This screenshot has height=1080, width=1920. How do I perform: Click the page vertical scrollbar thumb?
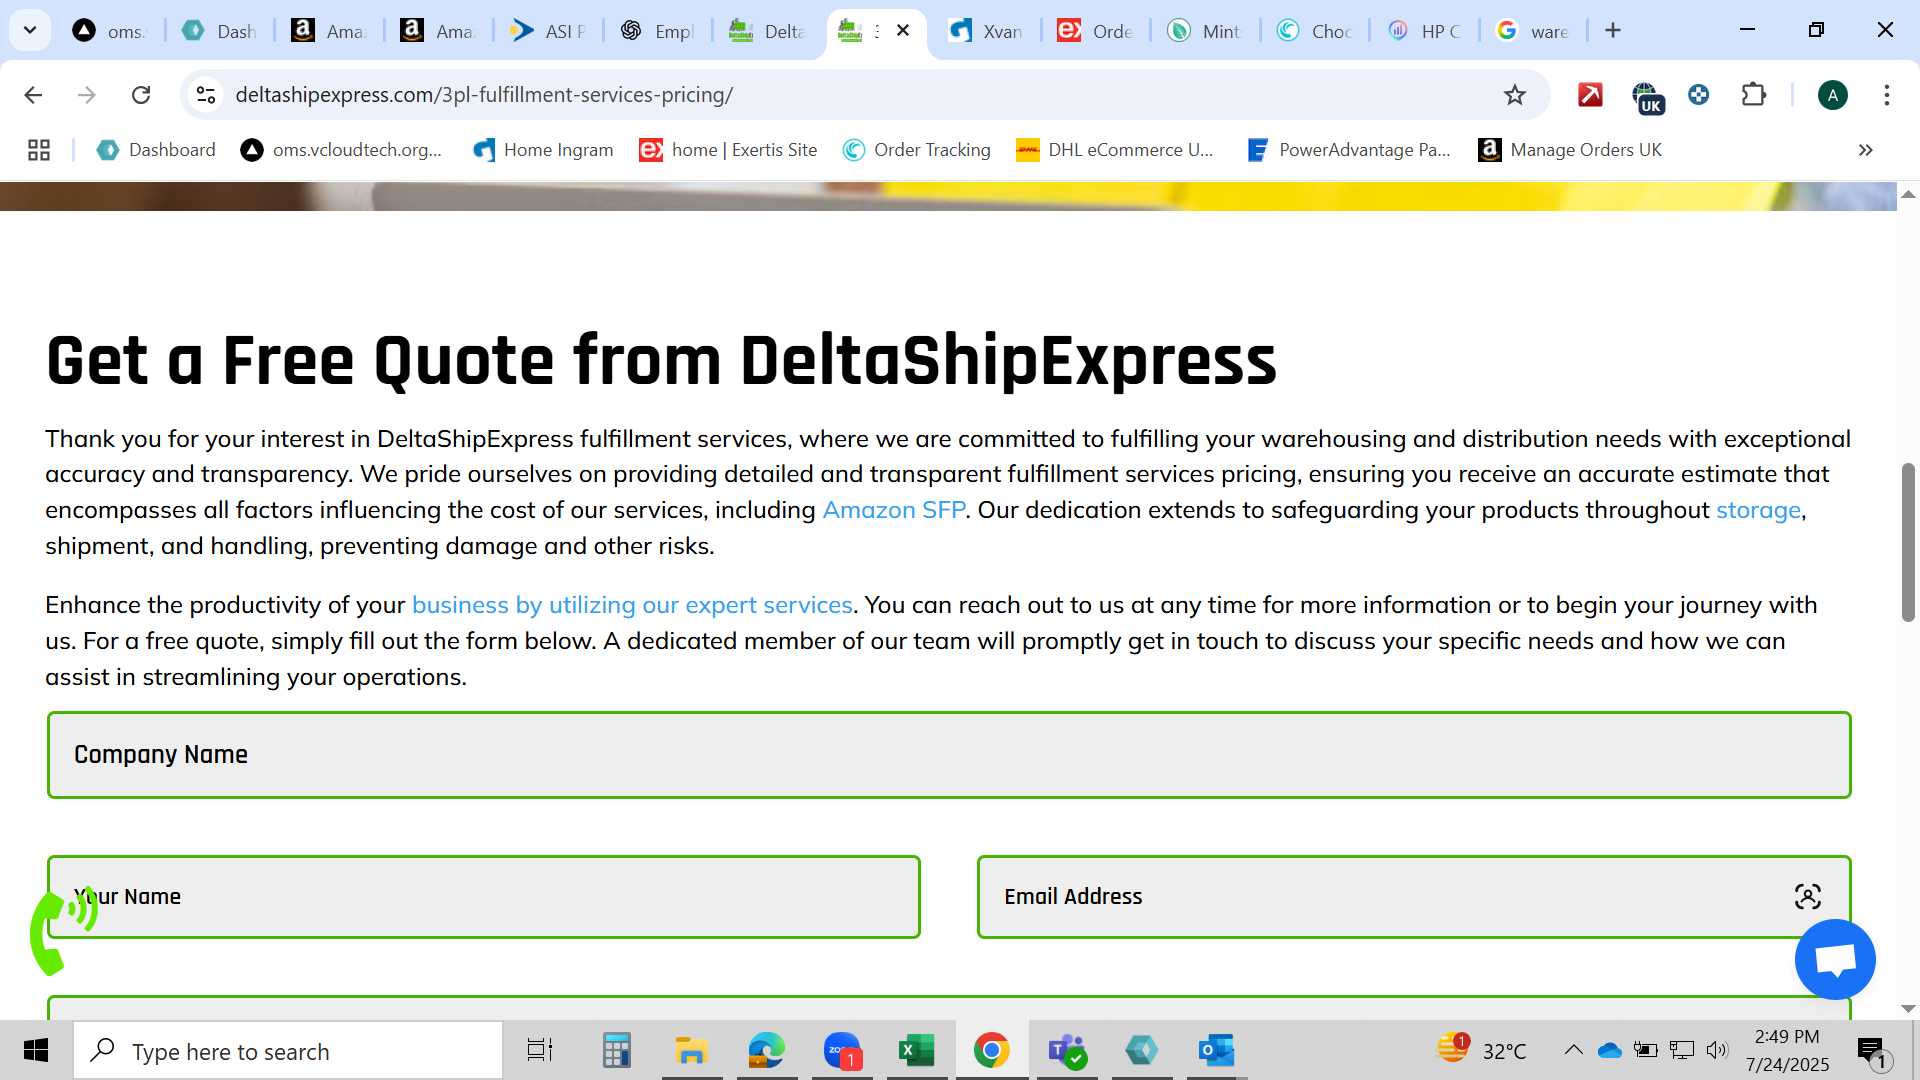1908,542
